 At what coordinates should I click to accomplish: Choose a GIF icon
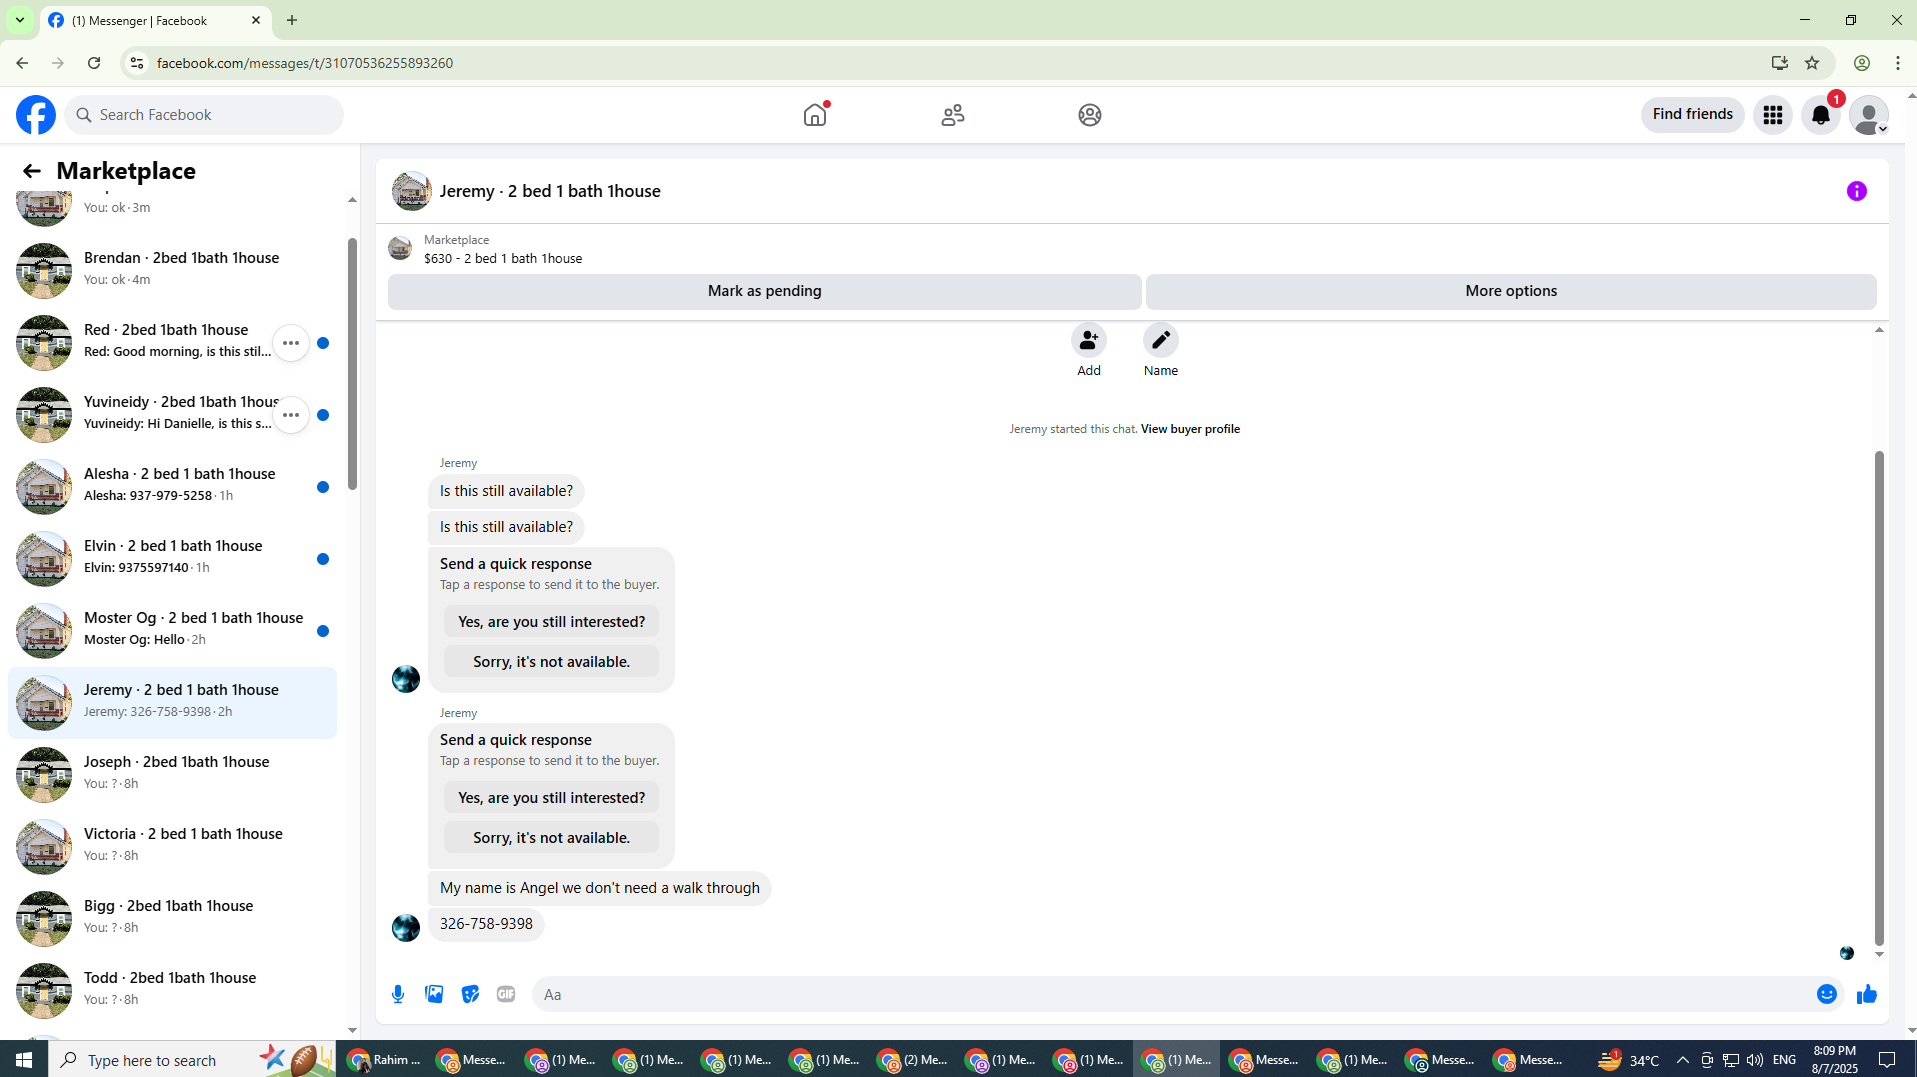pos(506,994)
